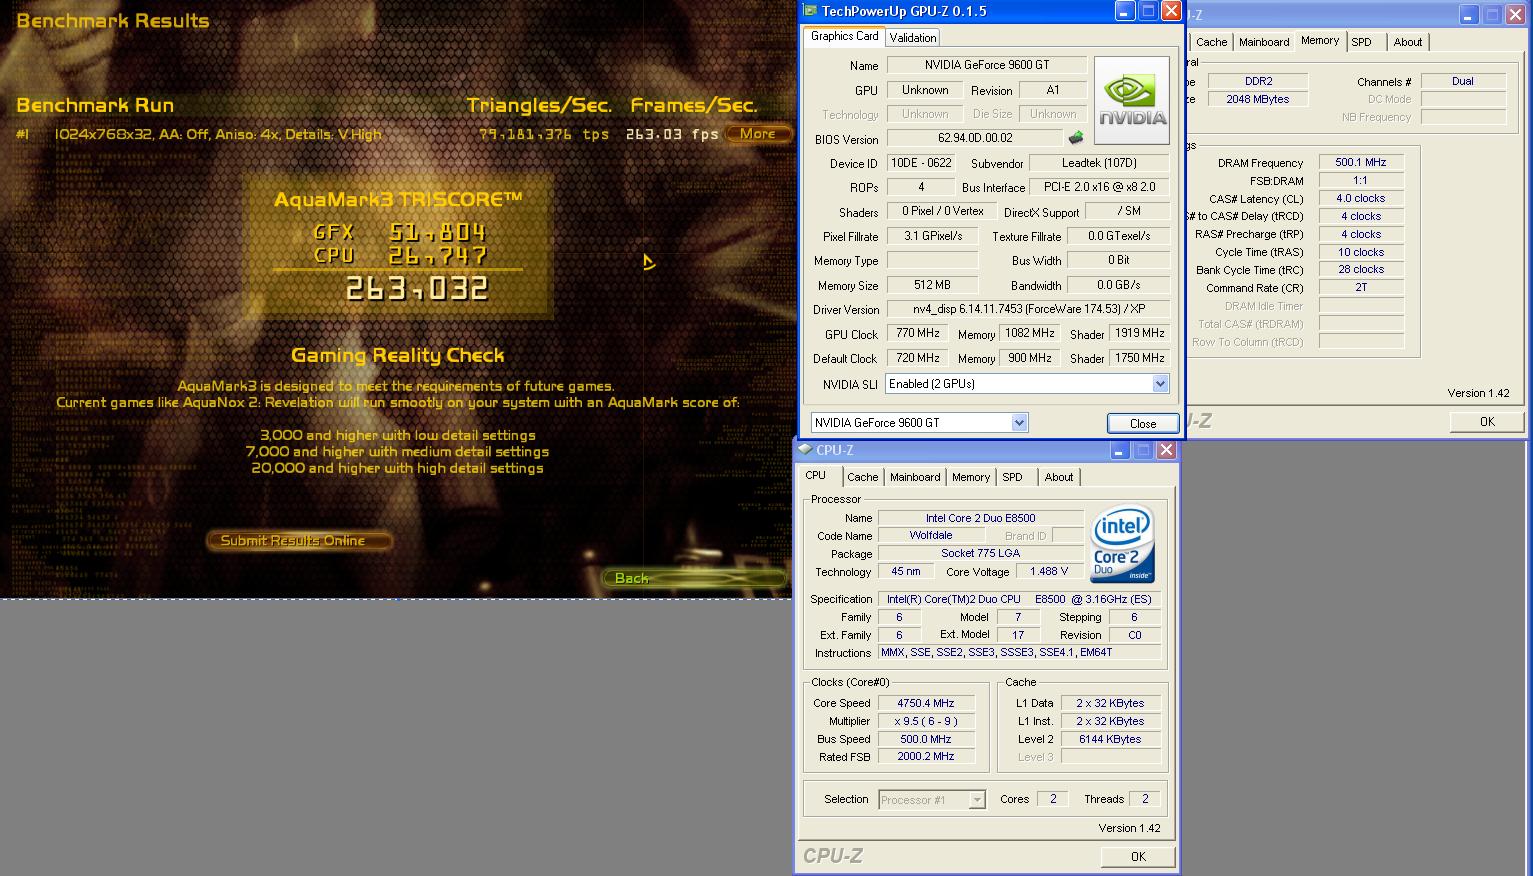1533x876 pixels.
Task: Click the Cycle Time 10 clocks value
Action: [x=1361, y=252]
